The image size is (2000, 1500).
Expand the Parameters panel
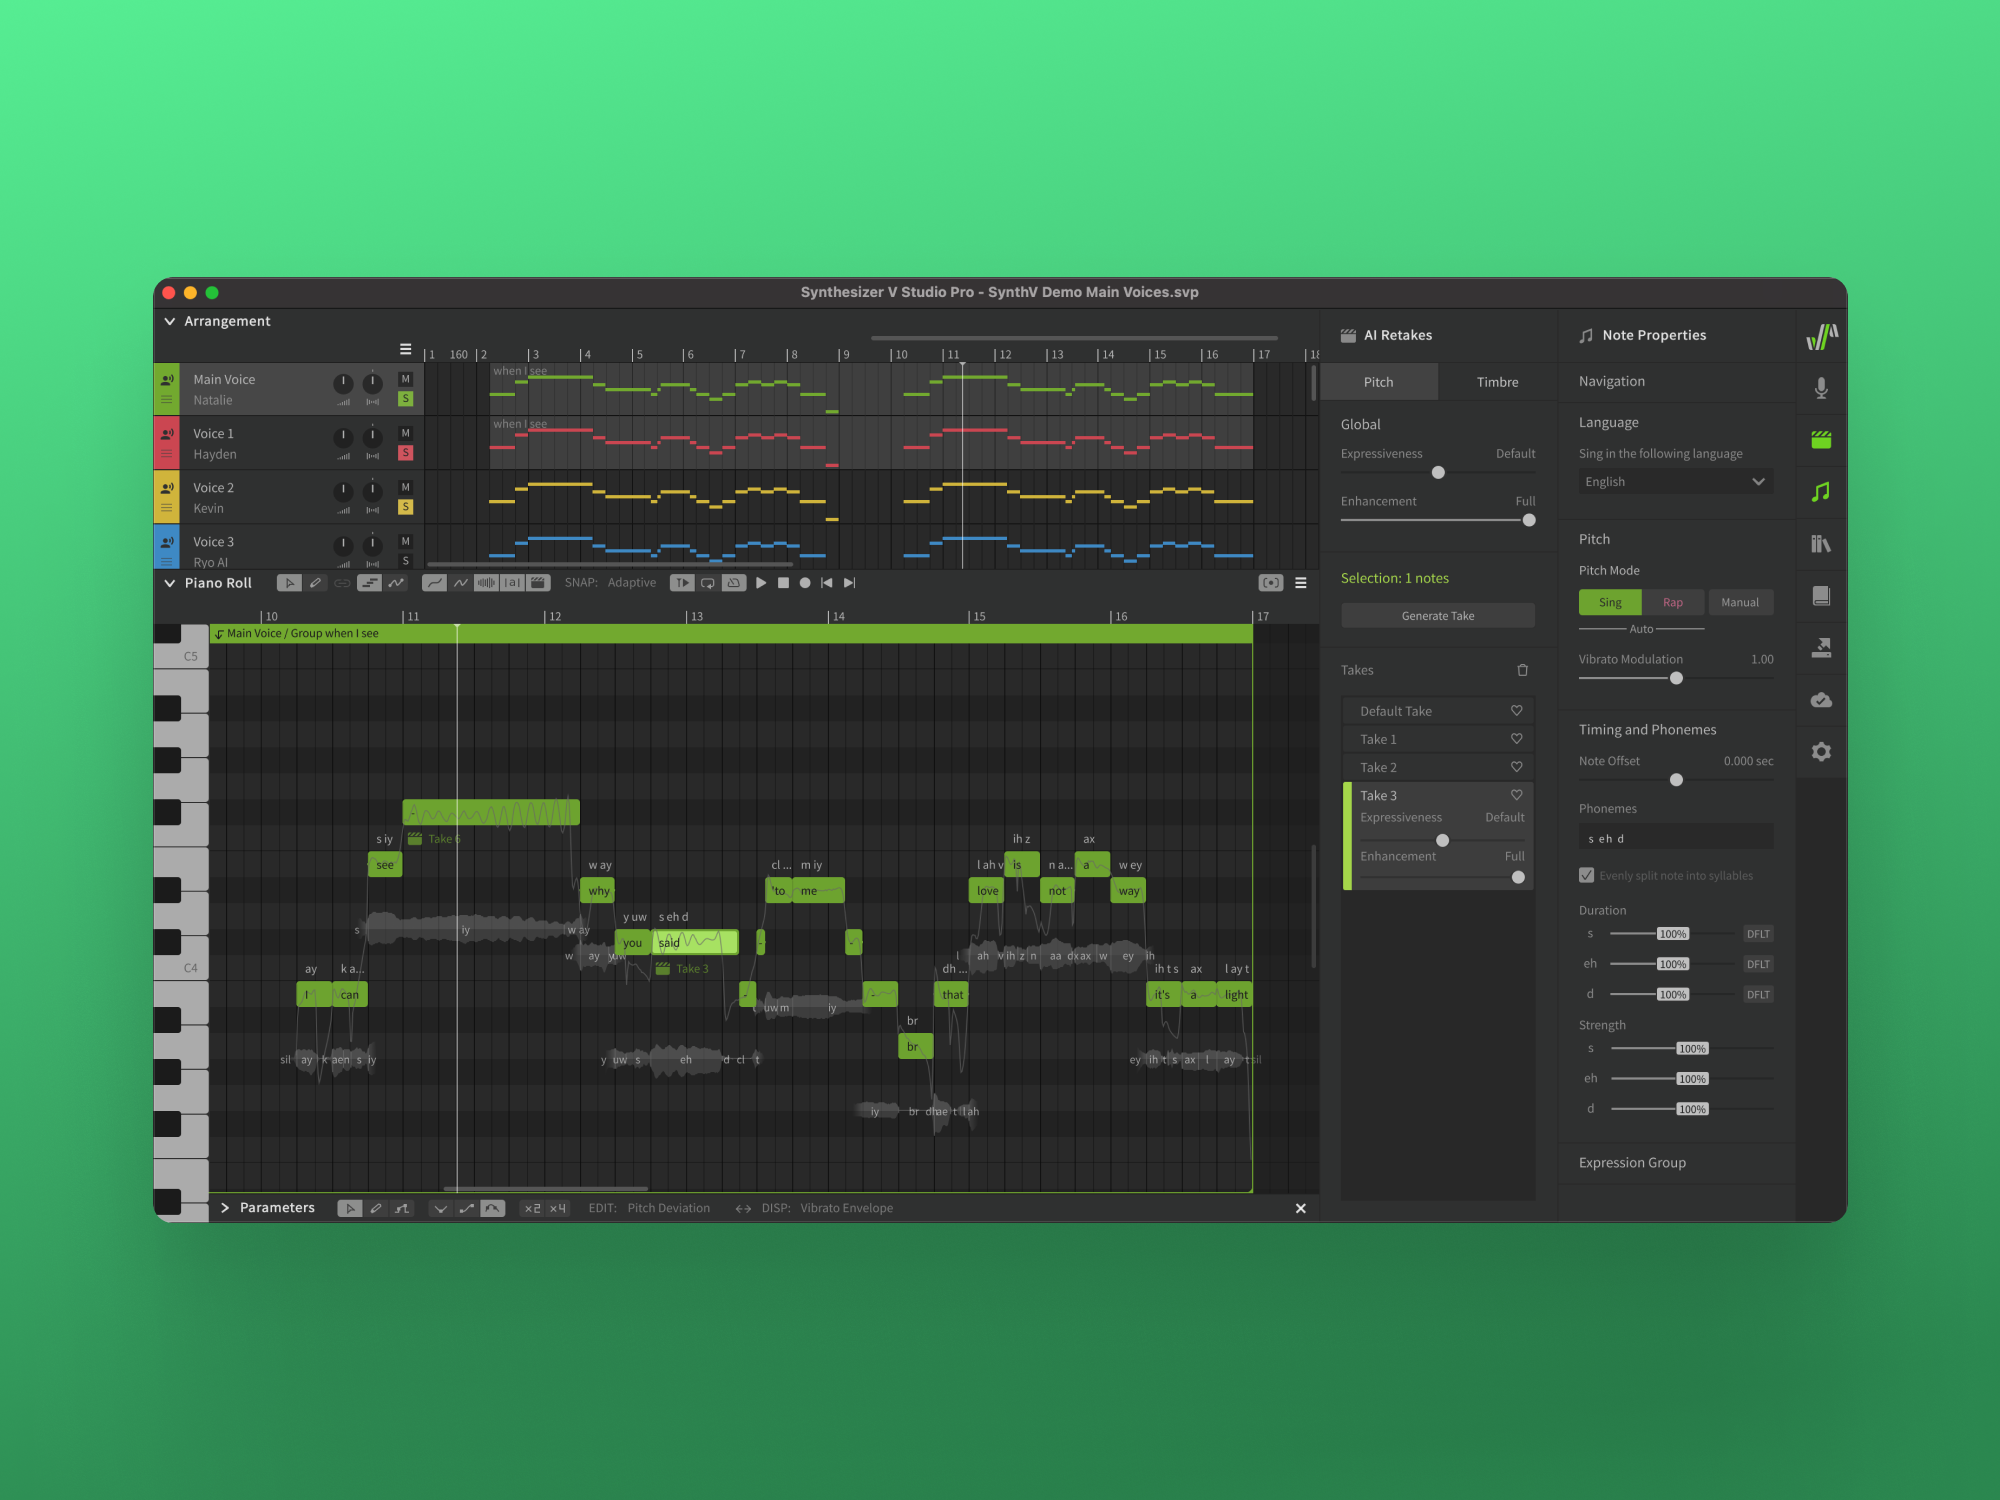point(225,1208)
